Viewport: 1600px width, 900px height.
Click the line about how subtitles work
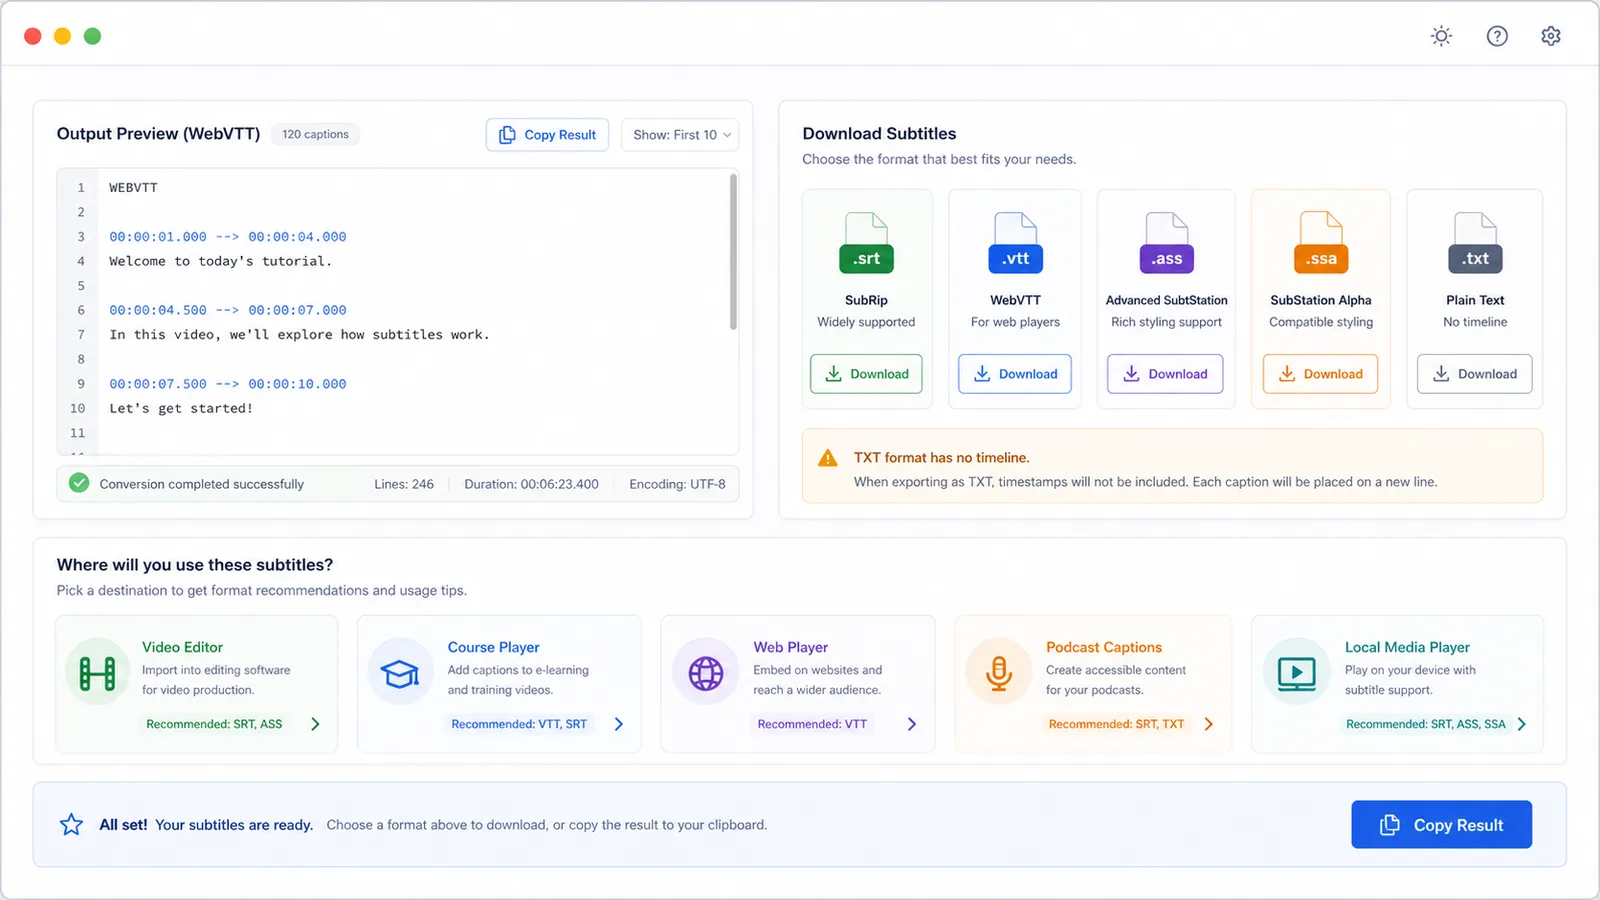coord(299,335)
